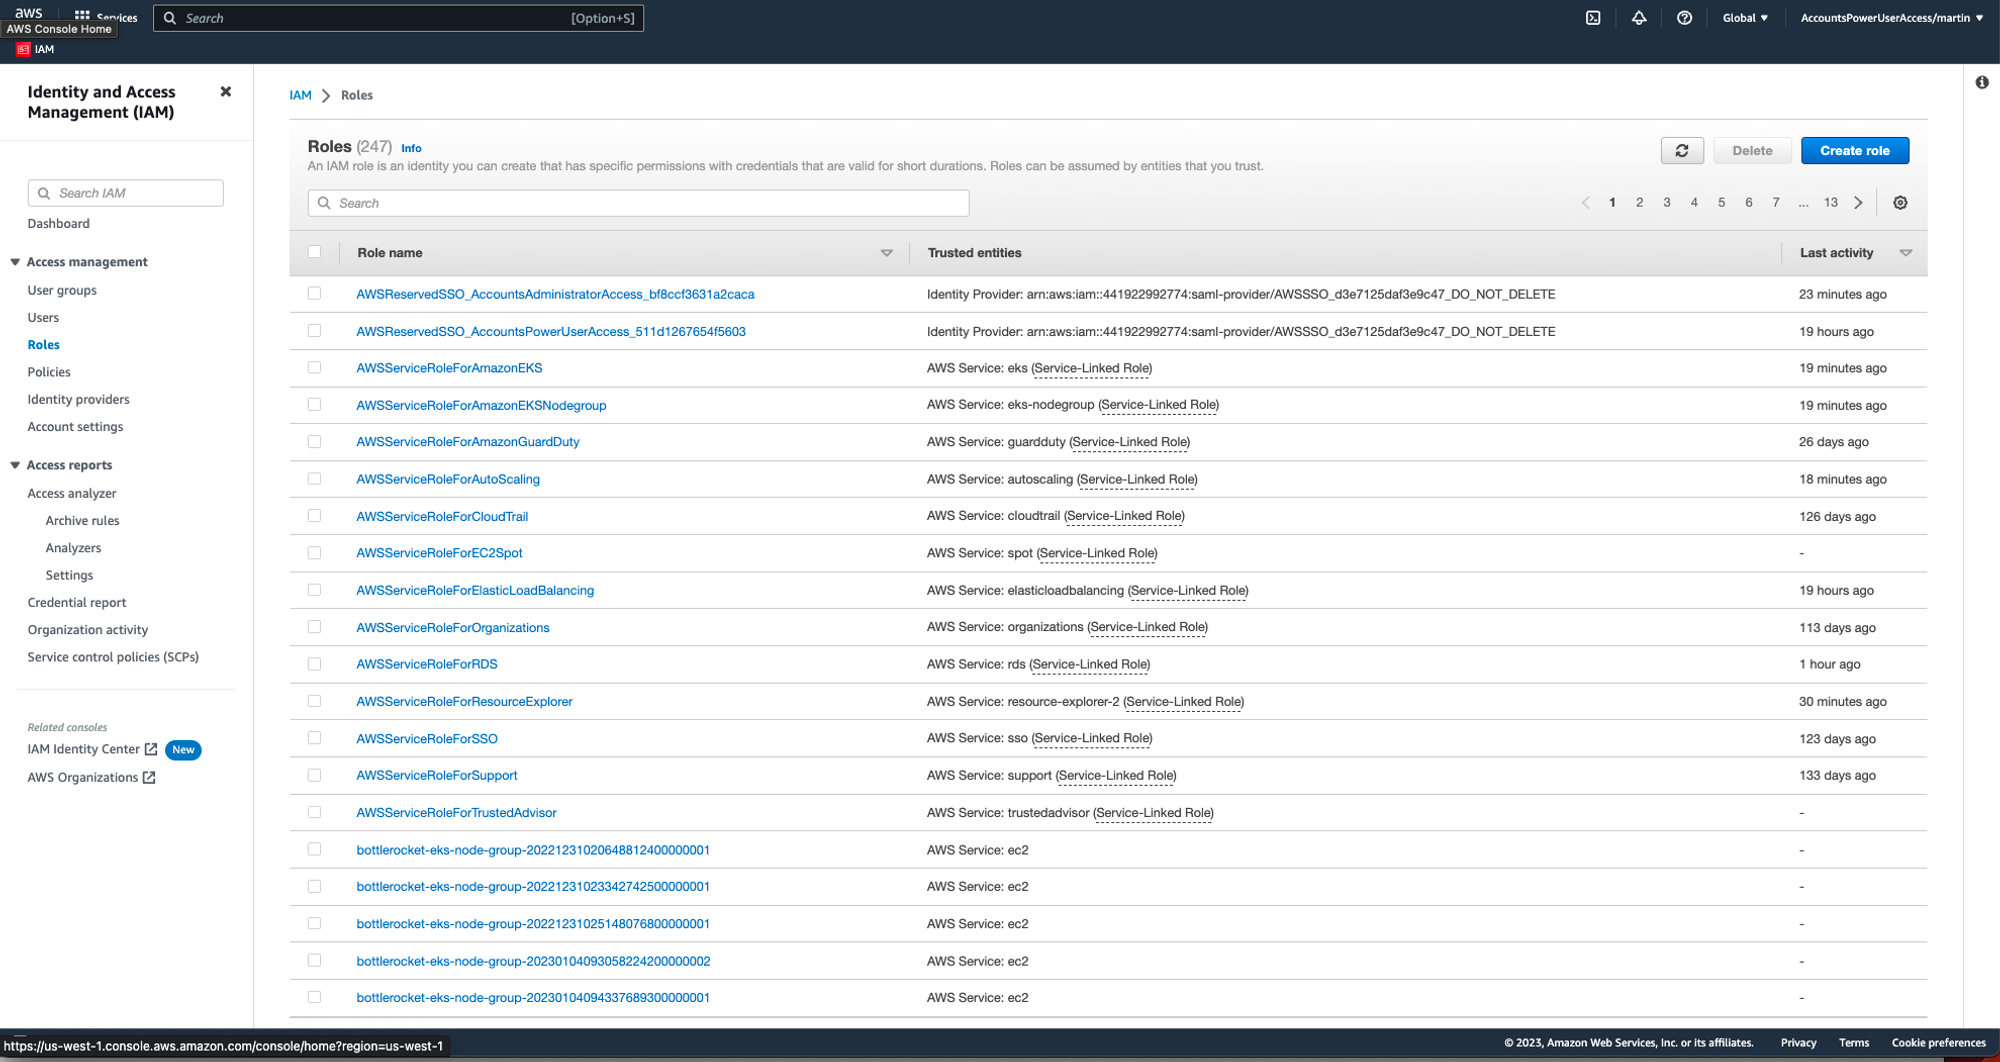Open the table preferences gear icon
Viewport: 2000px width, 1062px height.
[1900, 202]
